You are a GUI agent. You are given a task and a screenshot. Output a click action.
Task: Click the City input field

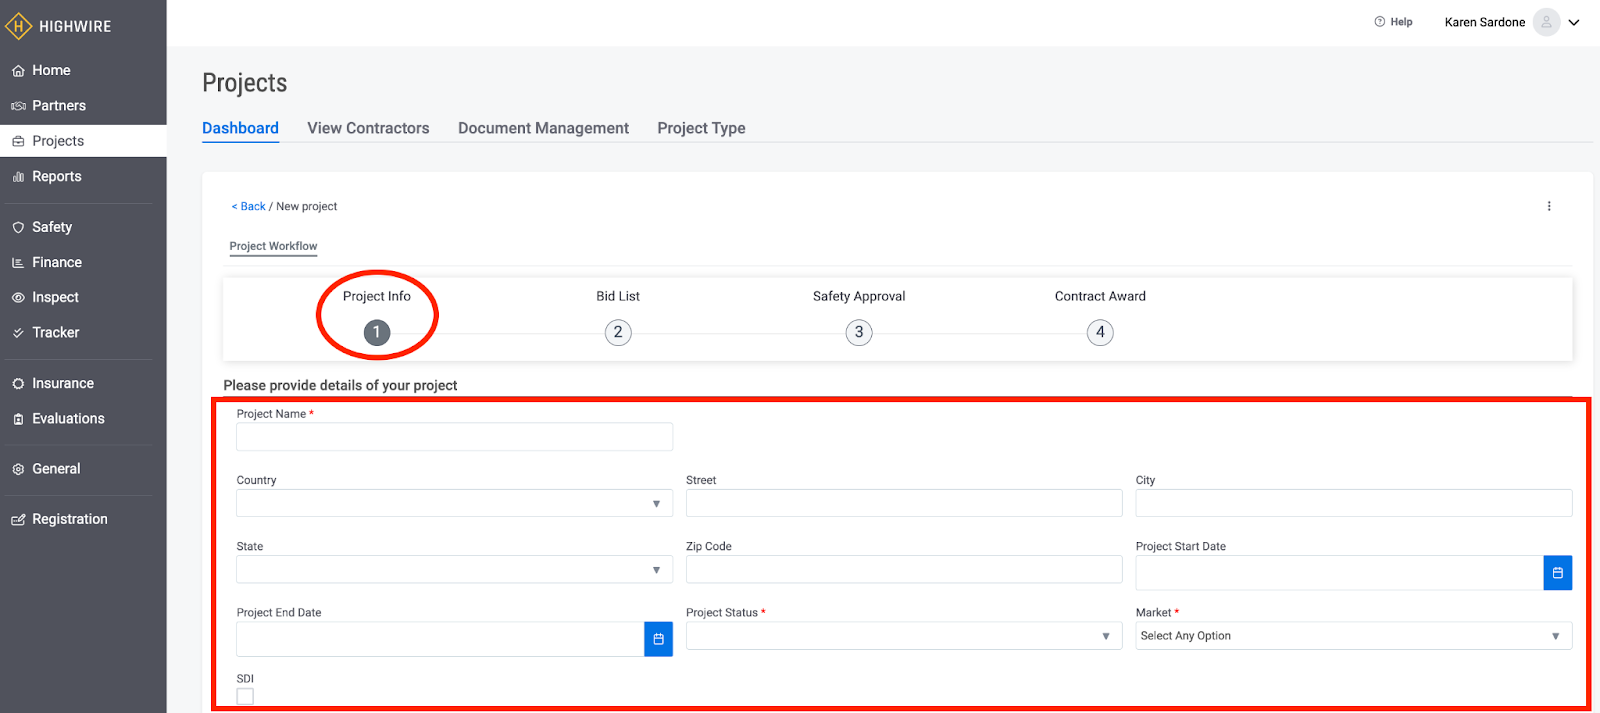click(1354, 503)
